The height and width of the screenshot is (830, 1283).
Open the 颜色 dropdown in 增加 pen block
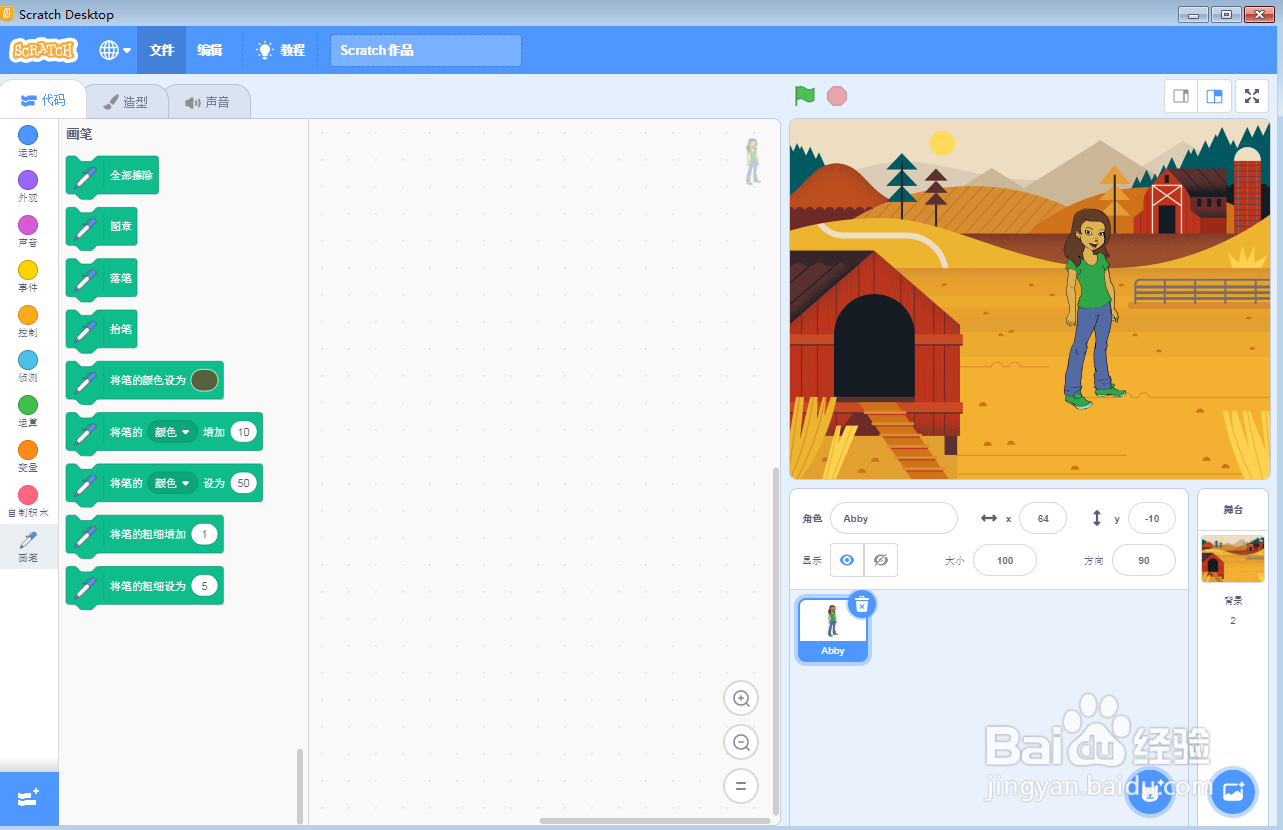coord(171,432)
